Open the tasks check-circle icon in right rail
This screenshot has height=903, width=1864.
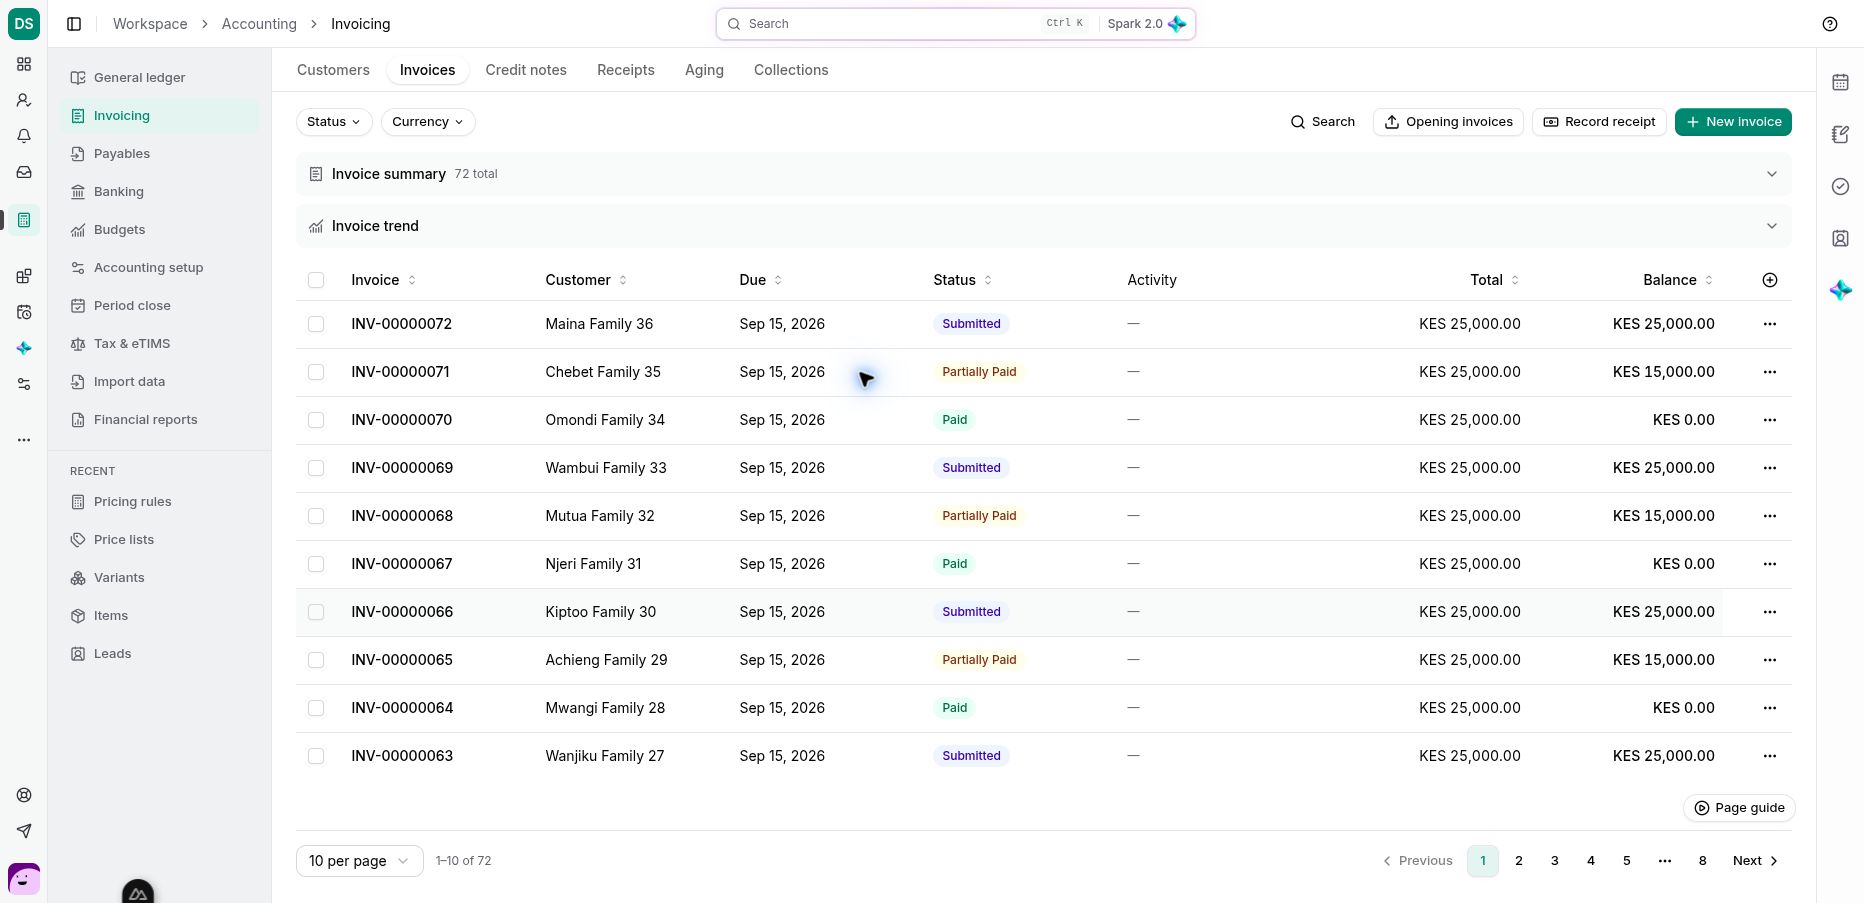(1840, 187)
